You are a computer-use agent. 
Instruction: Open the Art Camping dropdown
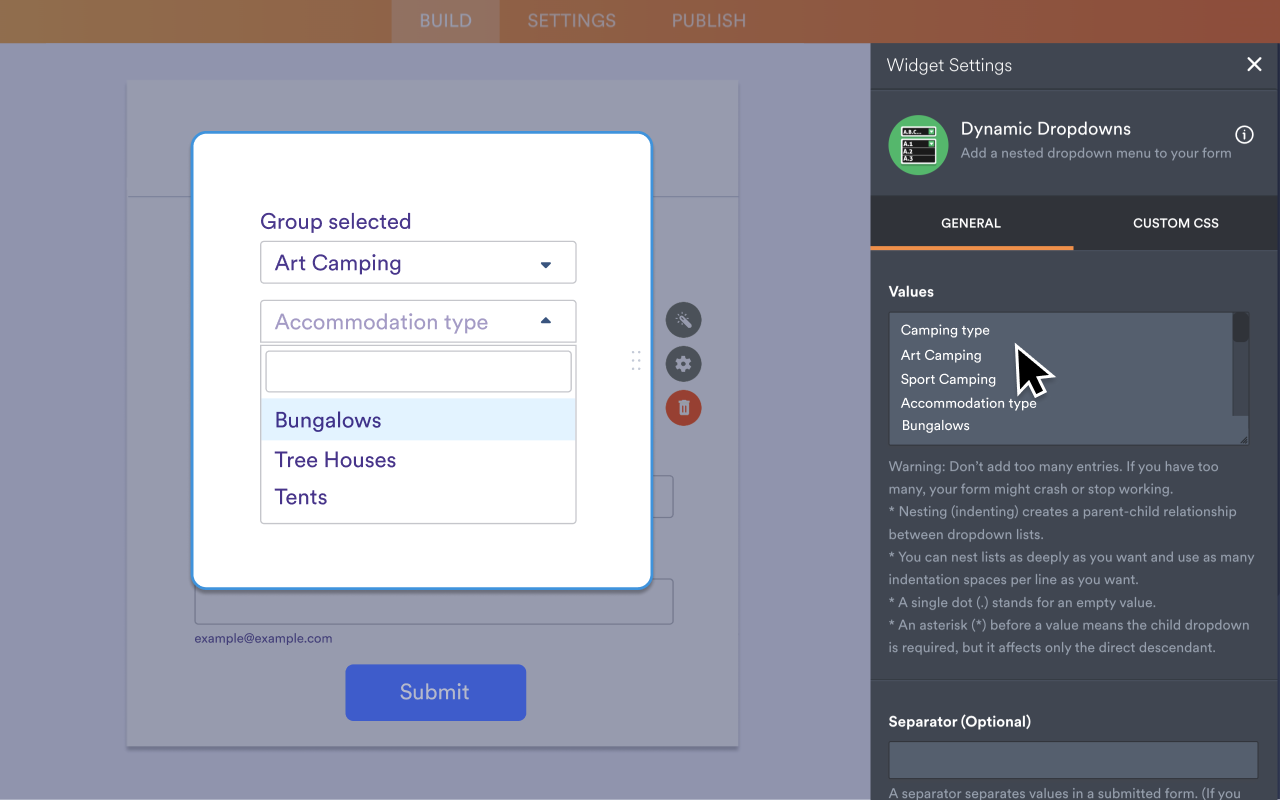click(418, 263)
